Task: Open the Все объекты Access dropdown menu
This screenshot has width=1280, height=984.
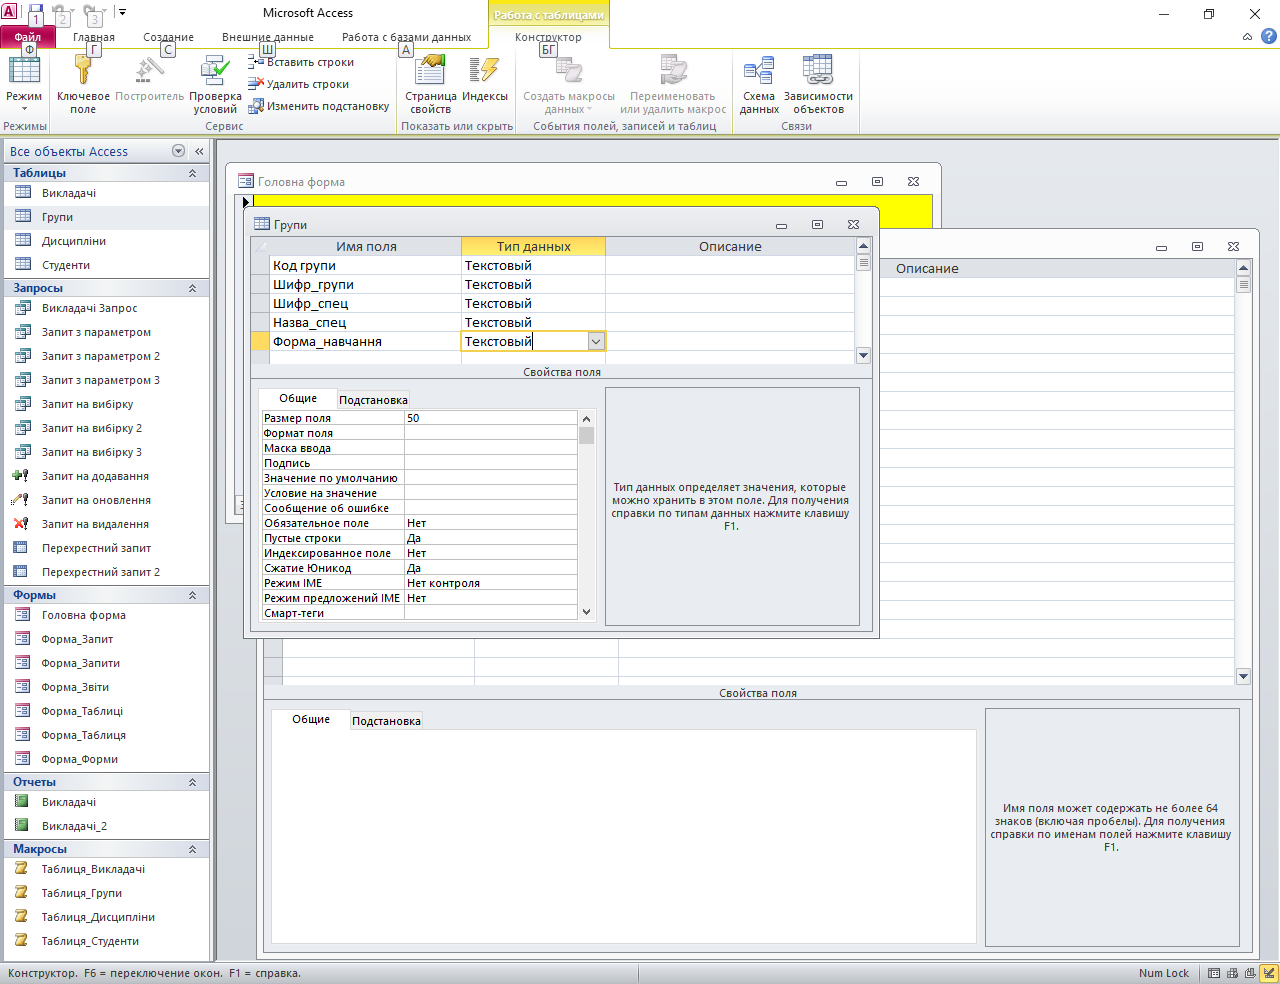Action: pos(178,151)
